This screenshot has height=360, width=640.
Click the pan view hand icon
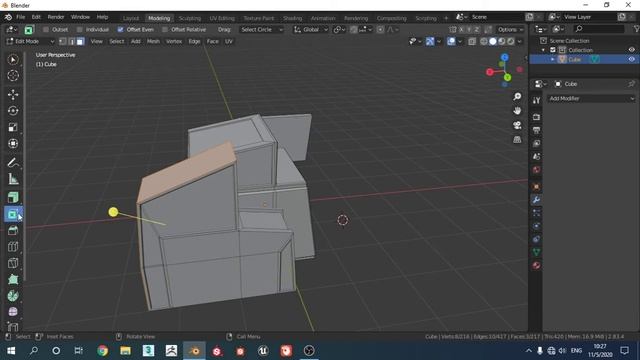pos(517,111)
